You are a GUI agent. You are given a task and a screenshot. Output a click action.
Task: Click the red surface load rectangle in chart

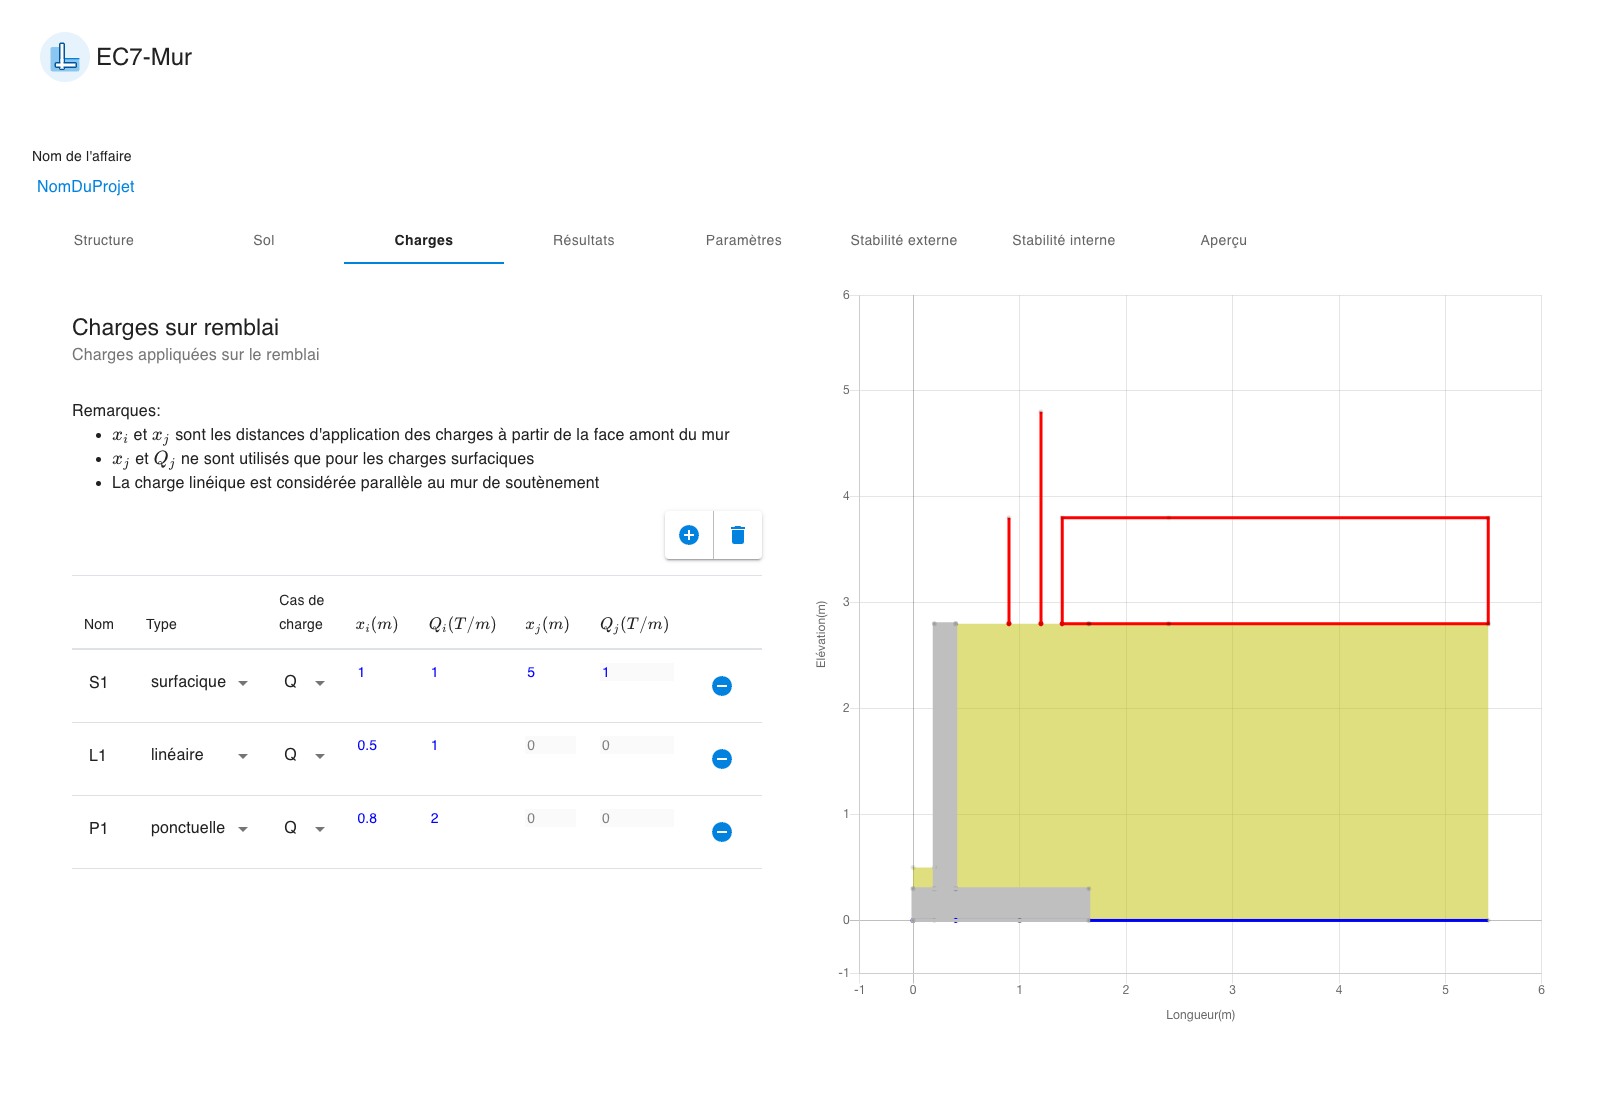[1275, 518]
